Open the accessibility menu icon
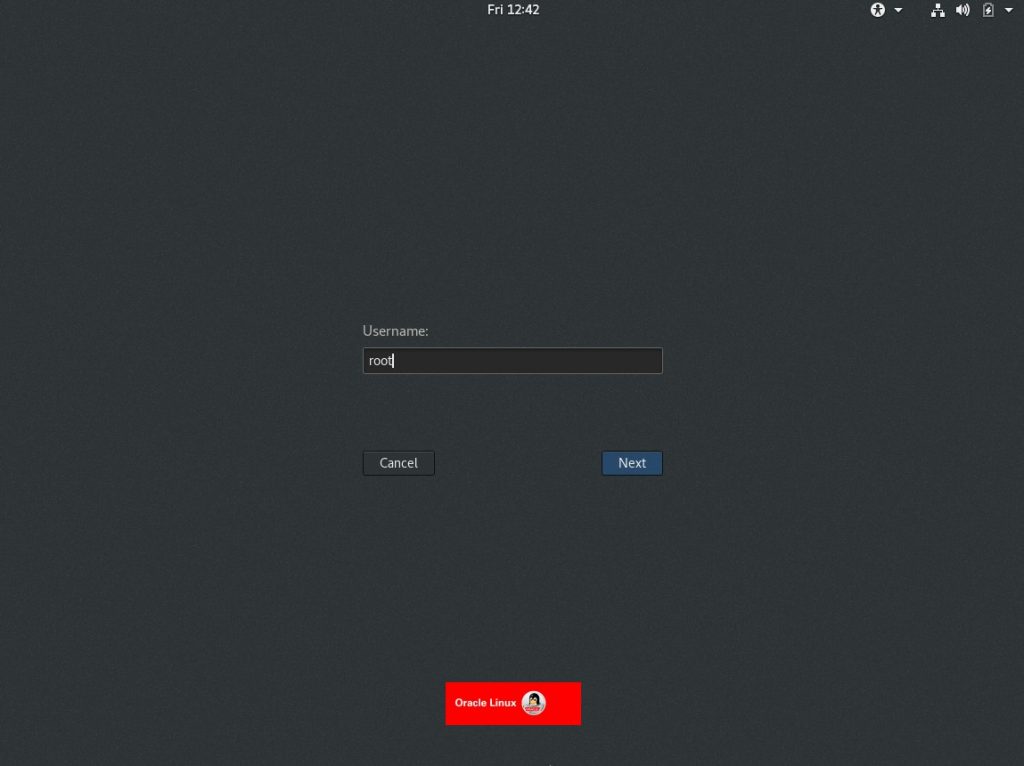The width and height of the screenshot is (1024, 766). tap(877, 10)
